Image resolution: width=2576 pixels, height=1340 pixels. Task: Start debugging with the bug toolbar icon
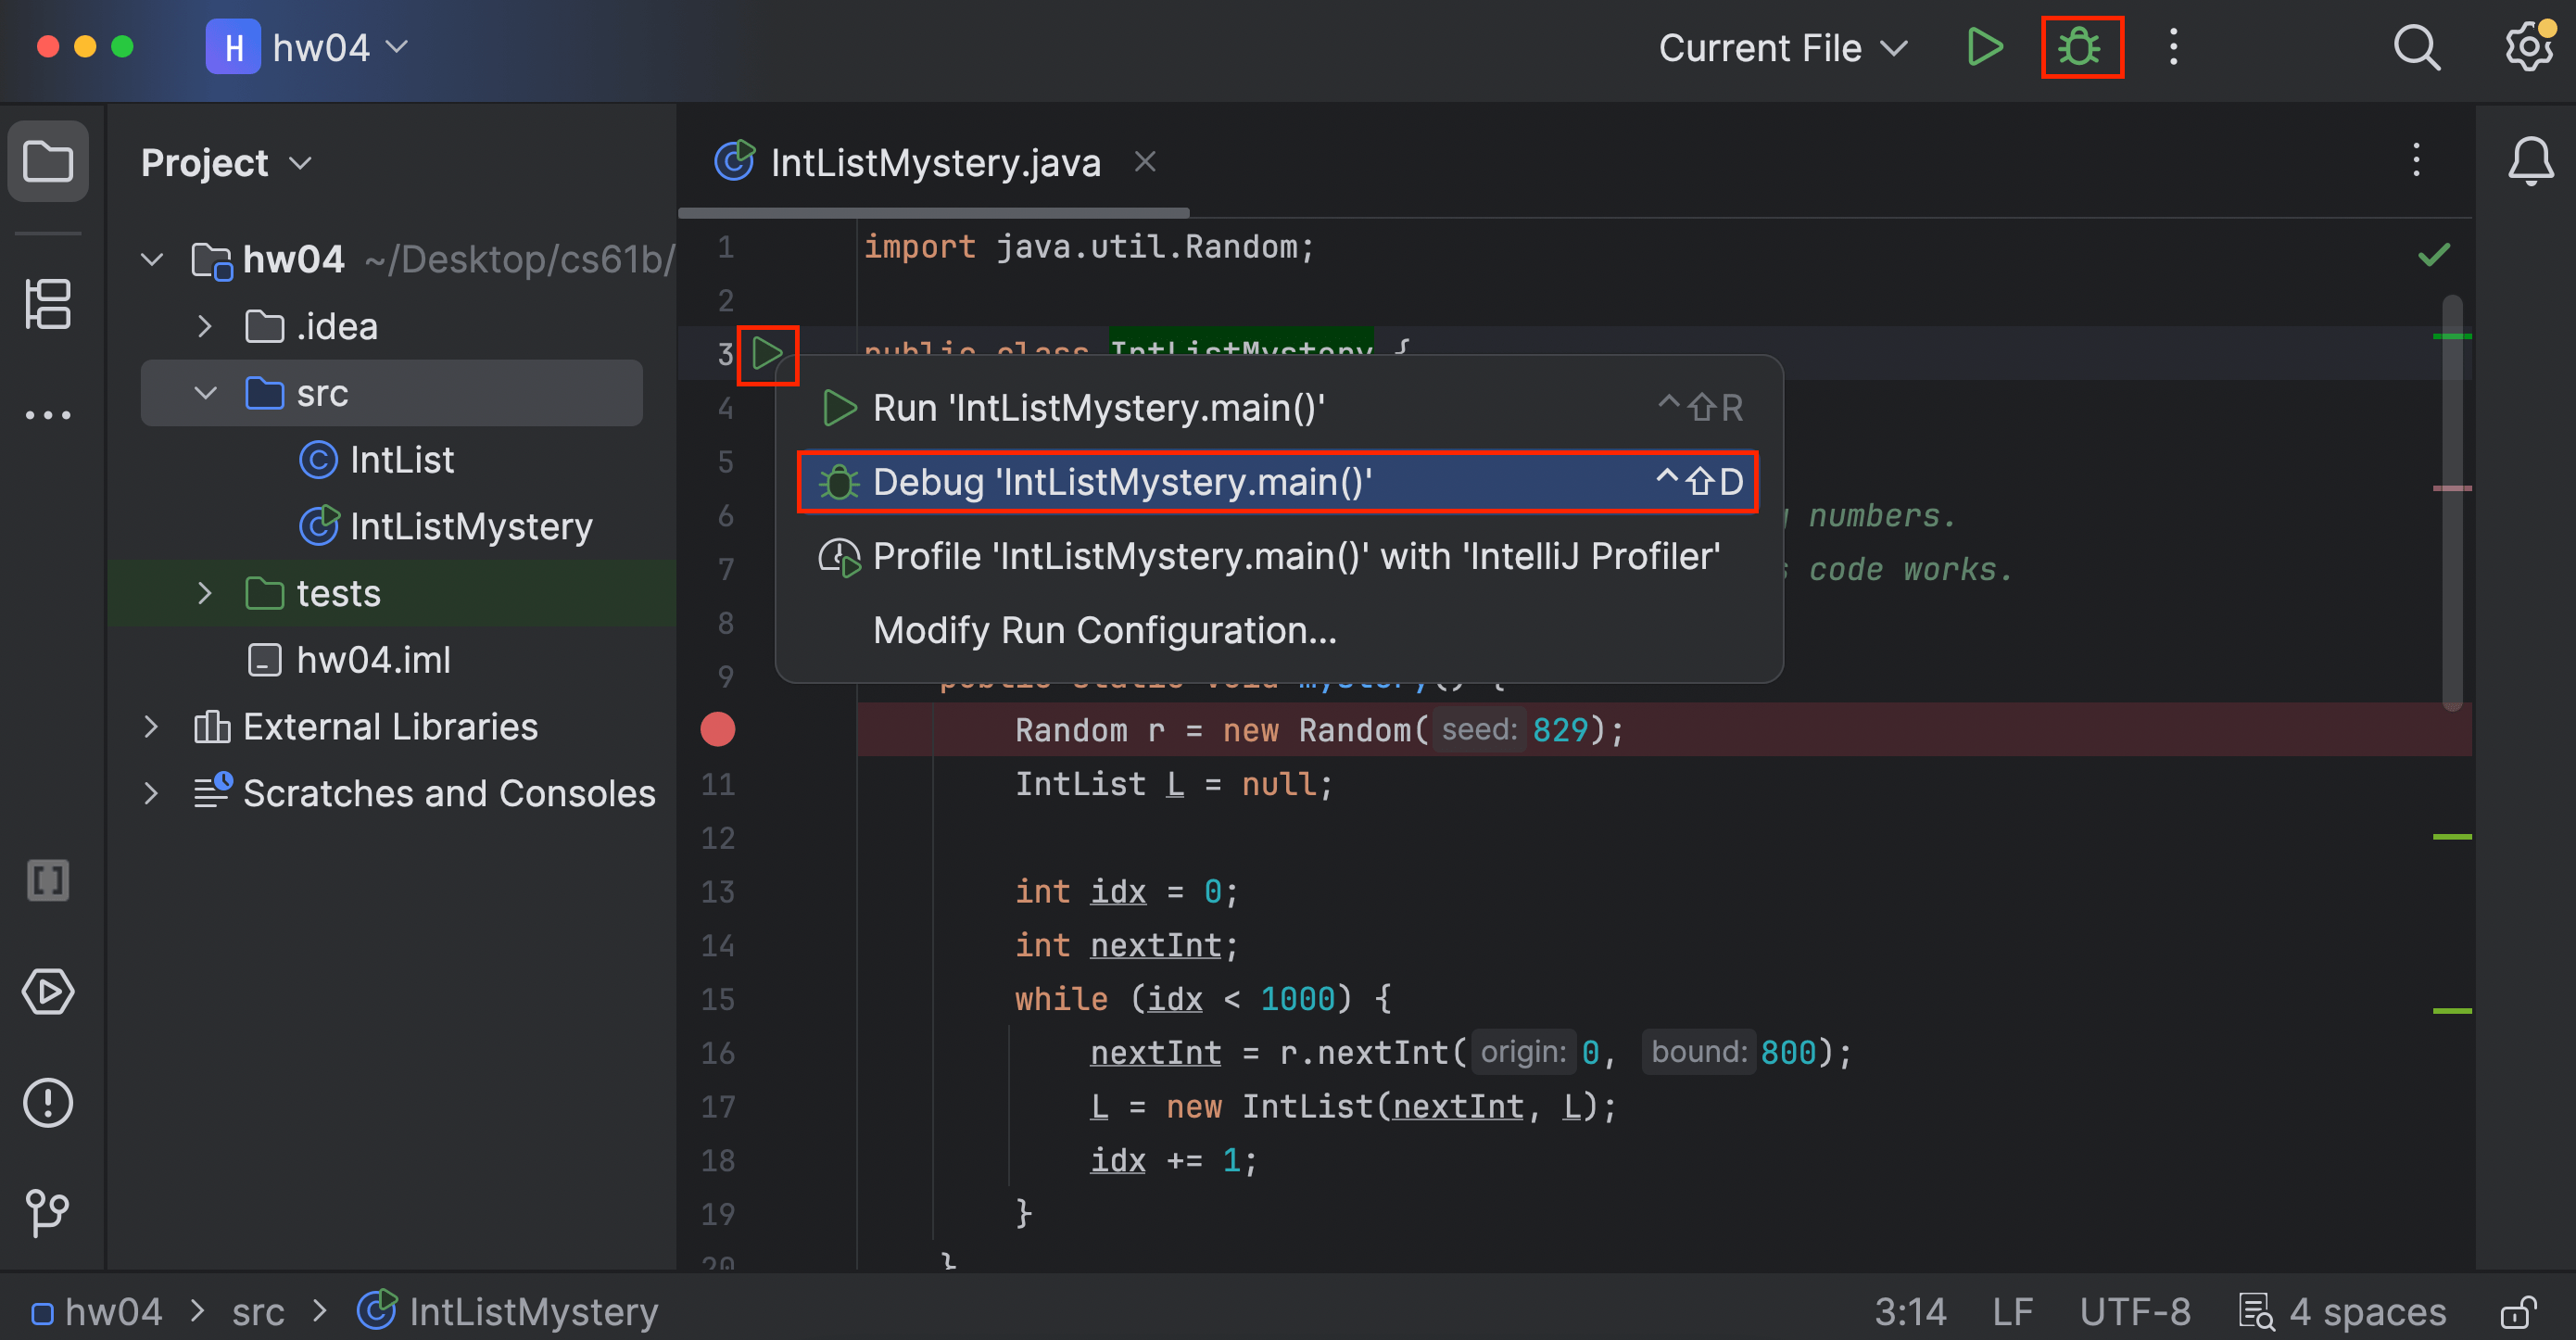(x=2081, y=47)
